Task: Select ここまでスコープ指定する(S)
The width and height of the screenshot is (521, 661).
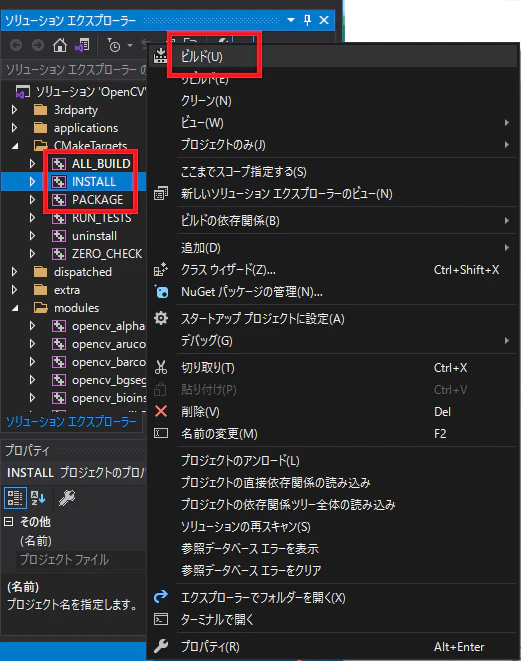Action: point(333,172)
